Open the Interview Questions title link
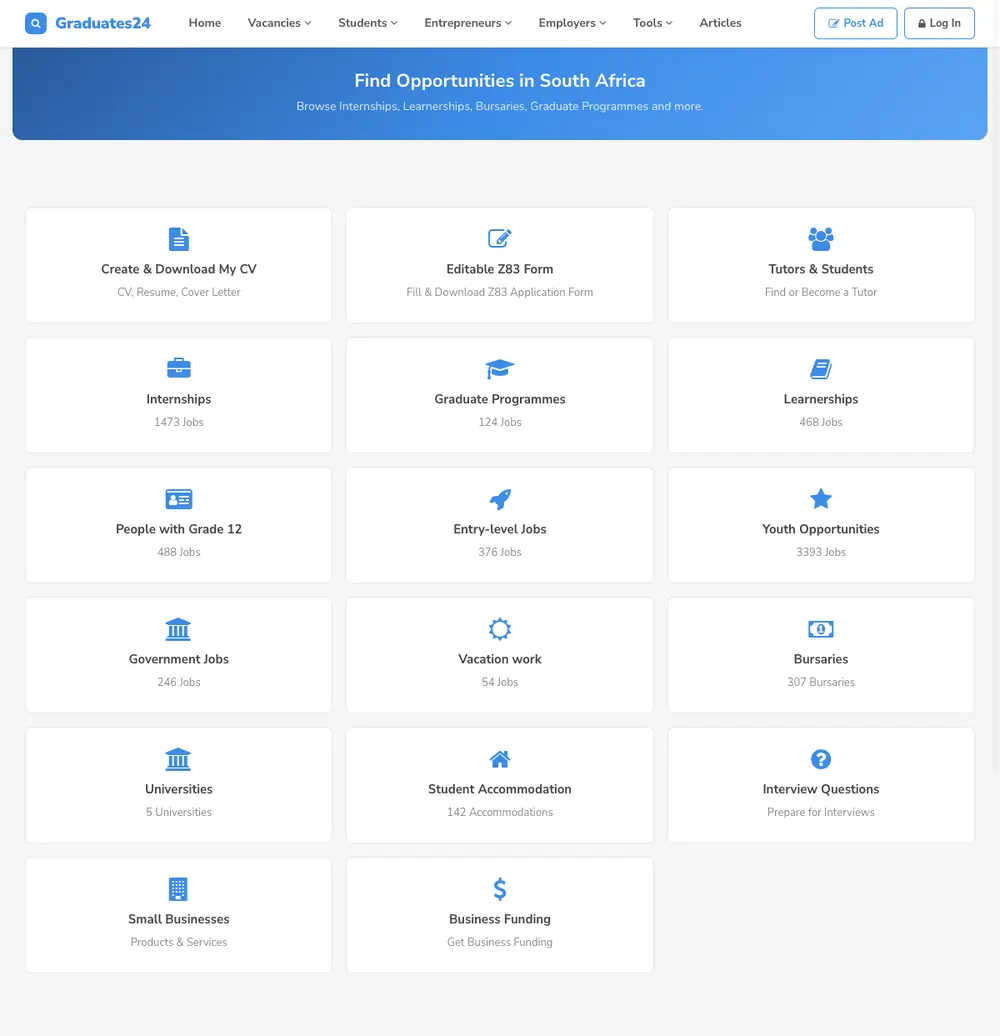The height and width of the screenshot is (1036, 1000). [820, 789]
